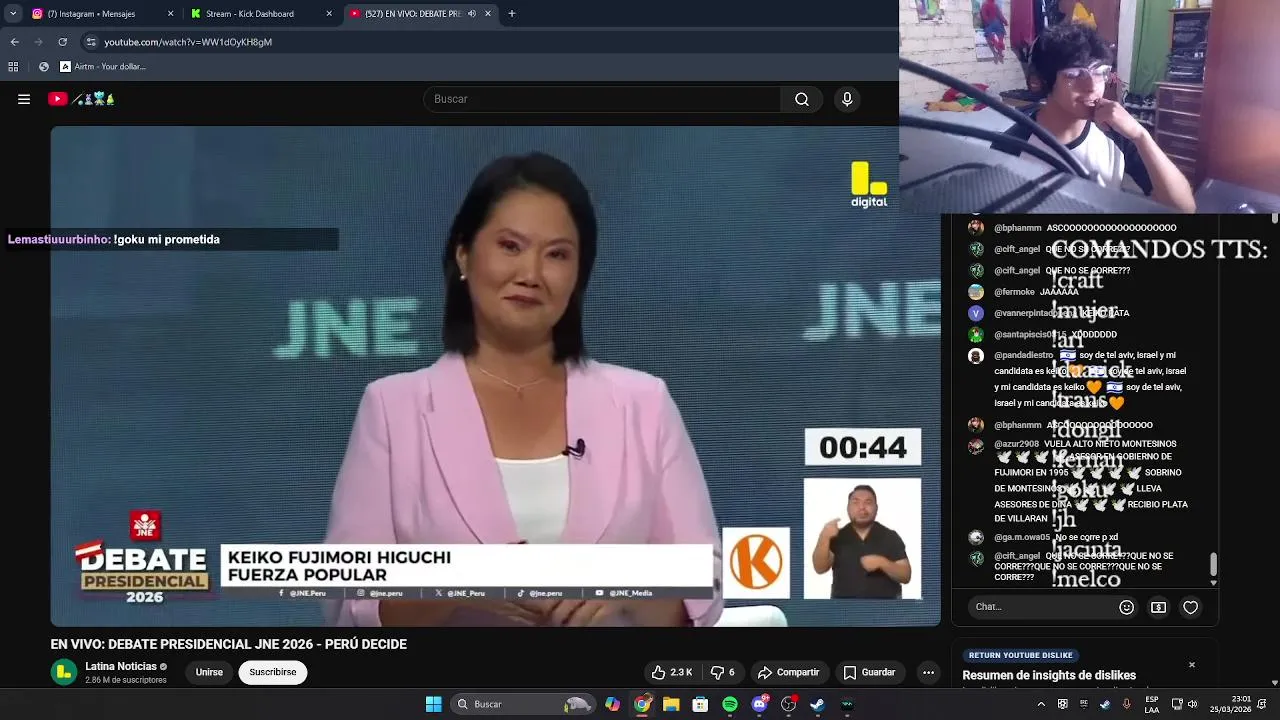Reload the page with the browser refresh icon
Image resolution: width=1280 pixels, height=720 pixels.
[x=62, y=42]
